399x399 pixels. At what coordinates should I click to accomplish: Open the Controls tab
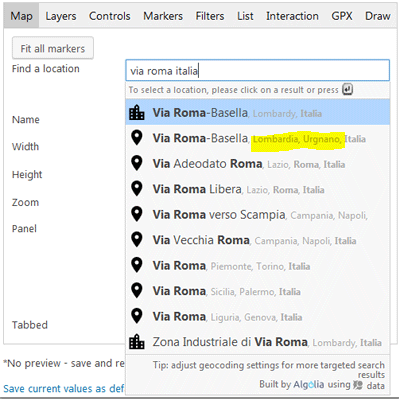pos(109,16)
